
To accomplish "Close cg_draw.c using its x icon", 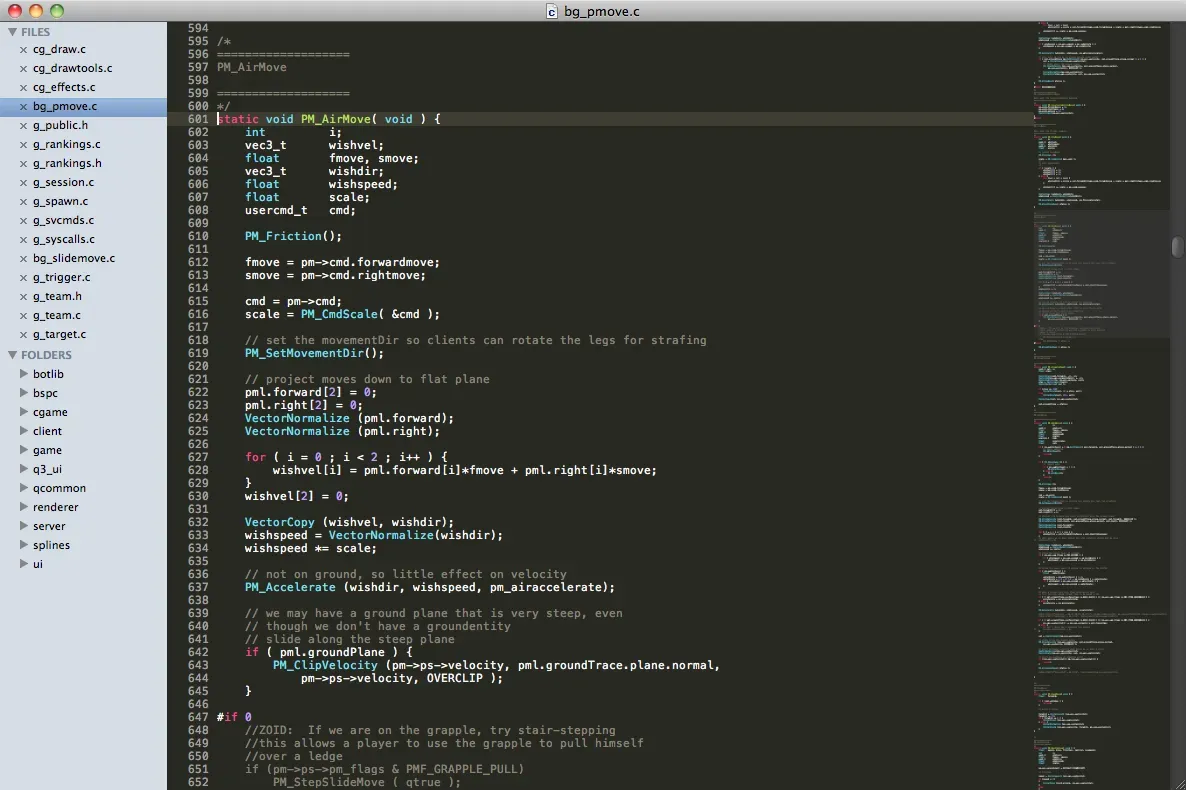I will [x=22, y=49].
